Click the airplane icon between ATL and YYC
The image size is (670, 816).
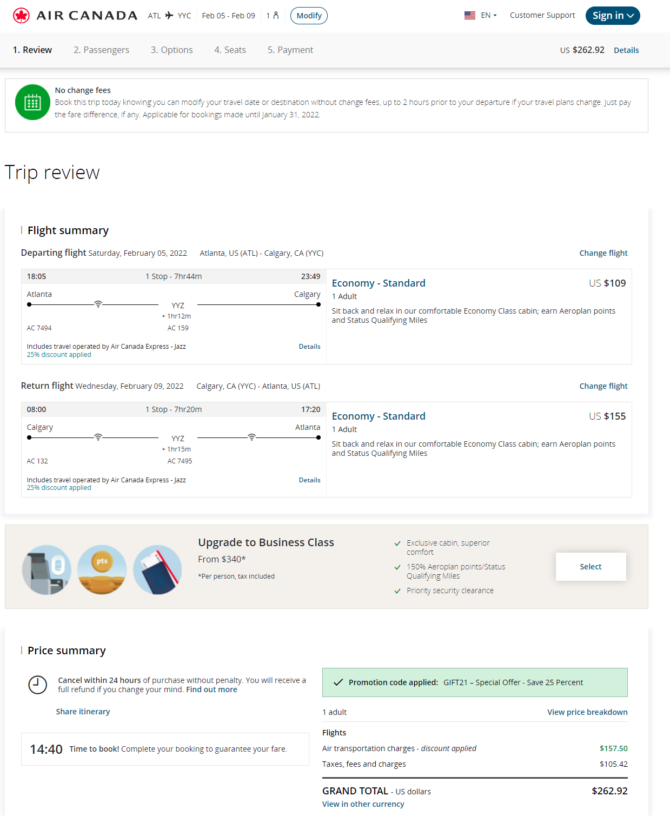coord(169,16)
